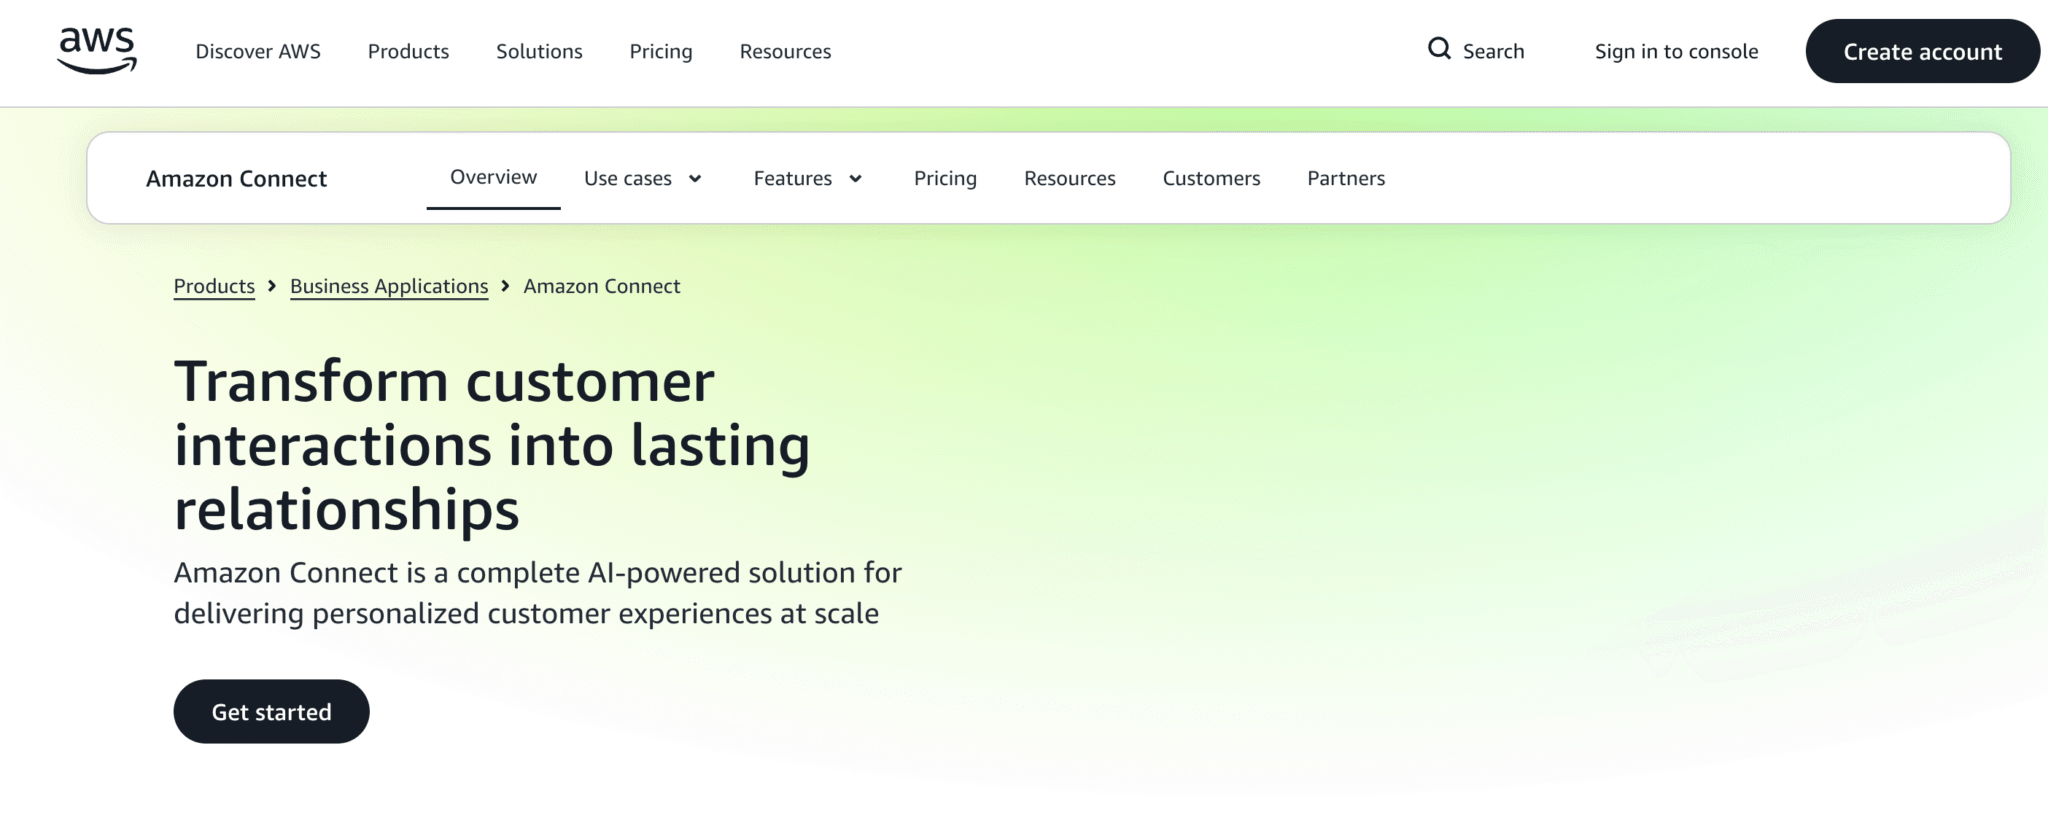The image size is (2048, 815).
Task: Click Sign in to console
Action: (x=1676, y=51)
